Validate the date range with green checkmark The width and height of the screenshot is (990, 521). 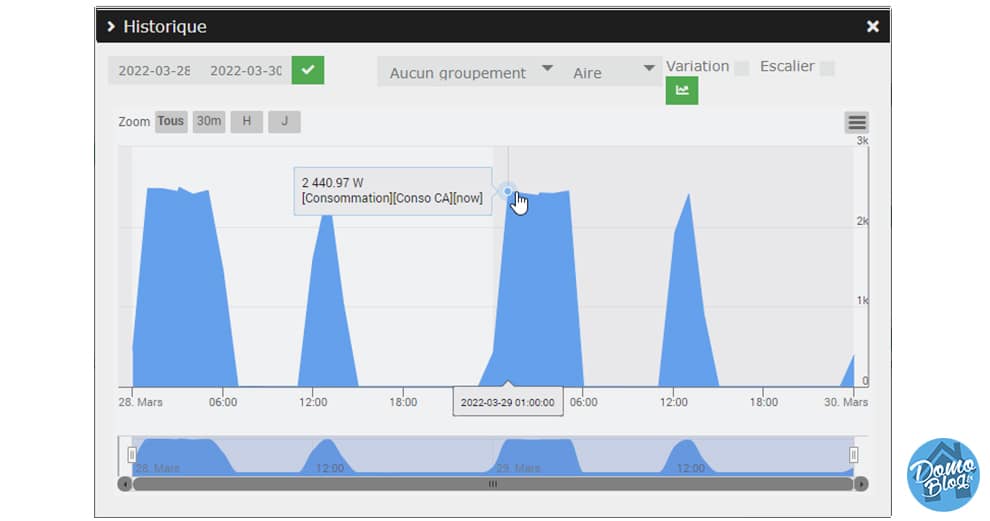(307, 70)
